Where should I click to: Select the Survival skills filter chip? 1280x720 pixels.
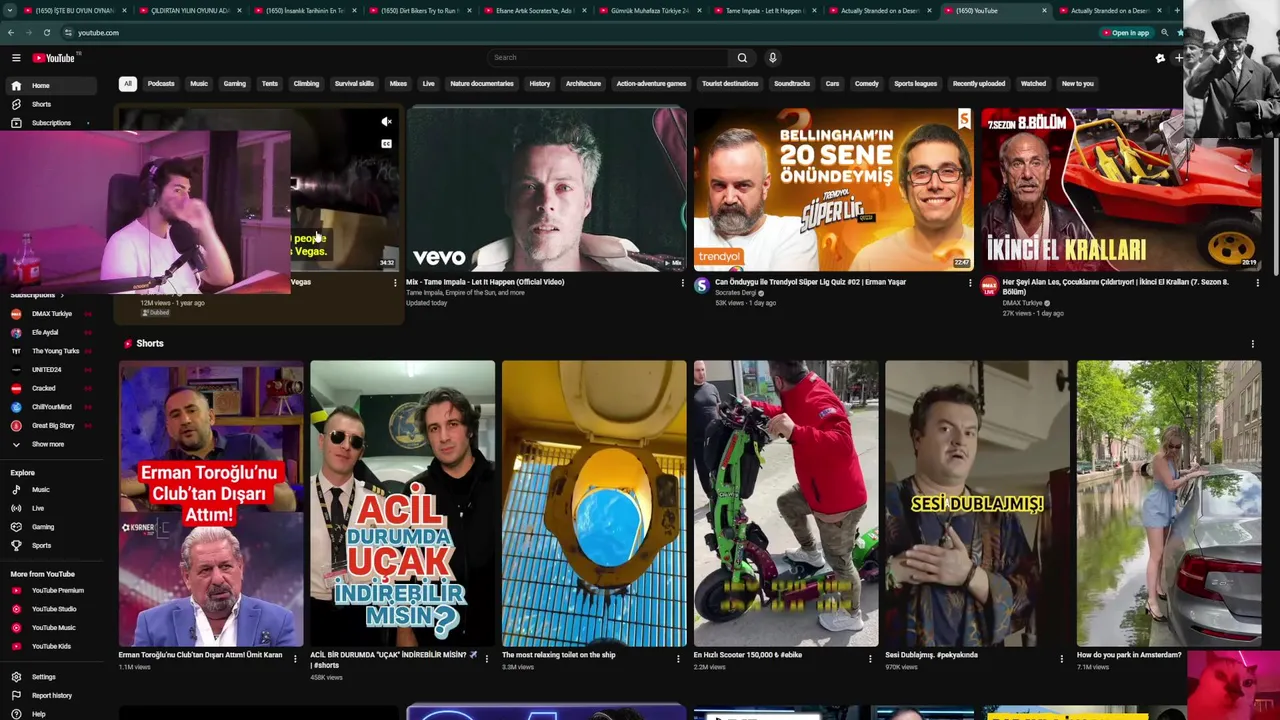[x=354, y=84]
